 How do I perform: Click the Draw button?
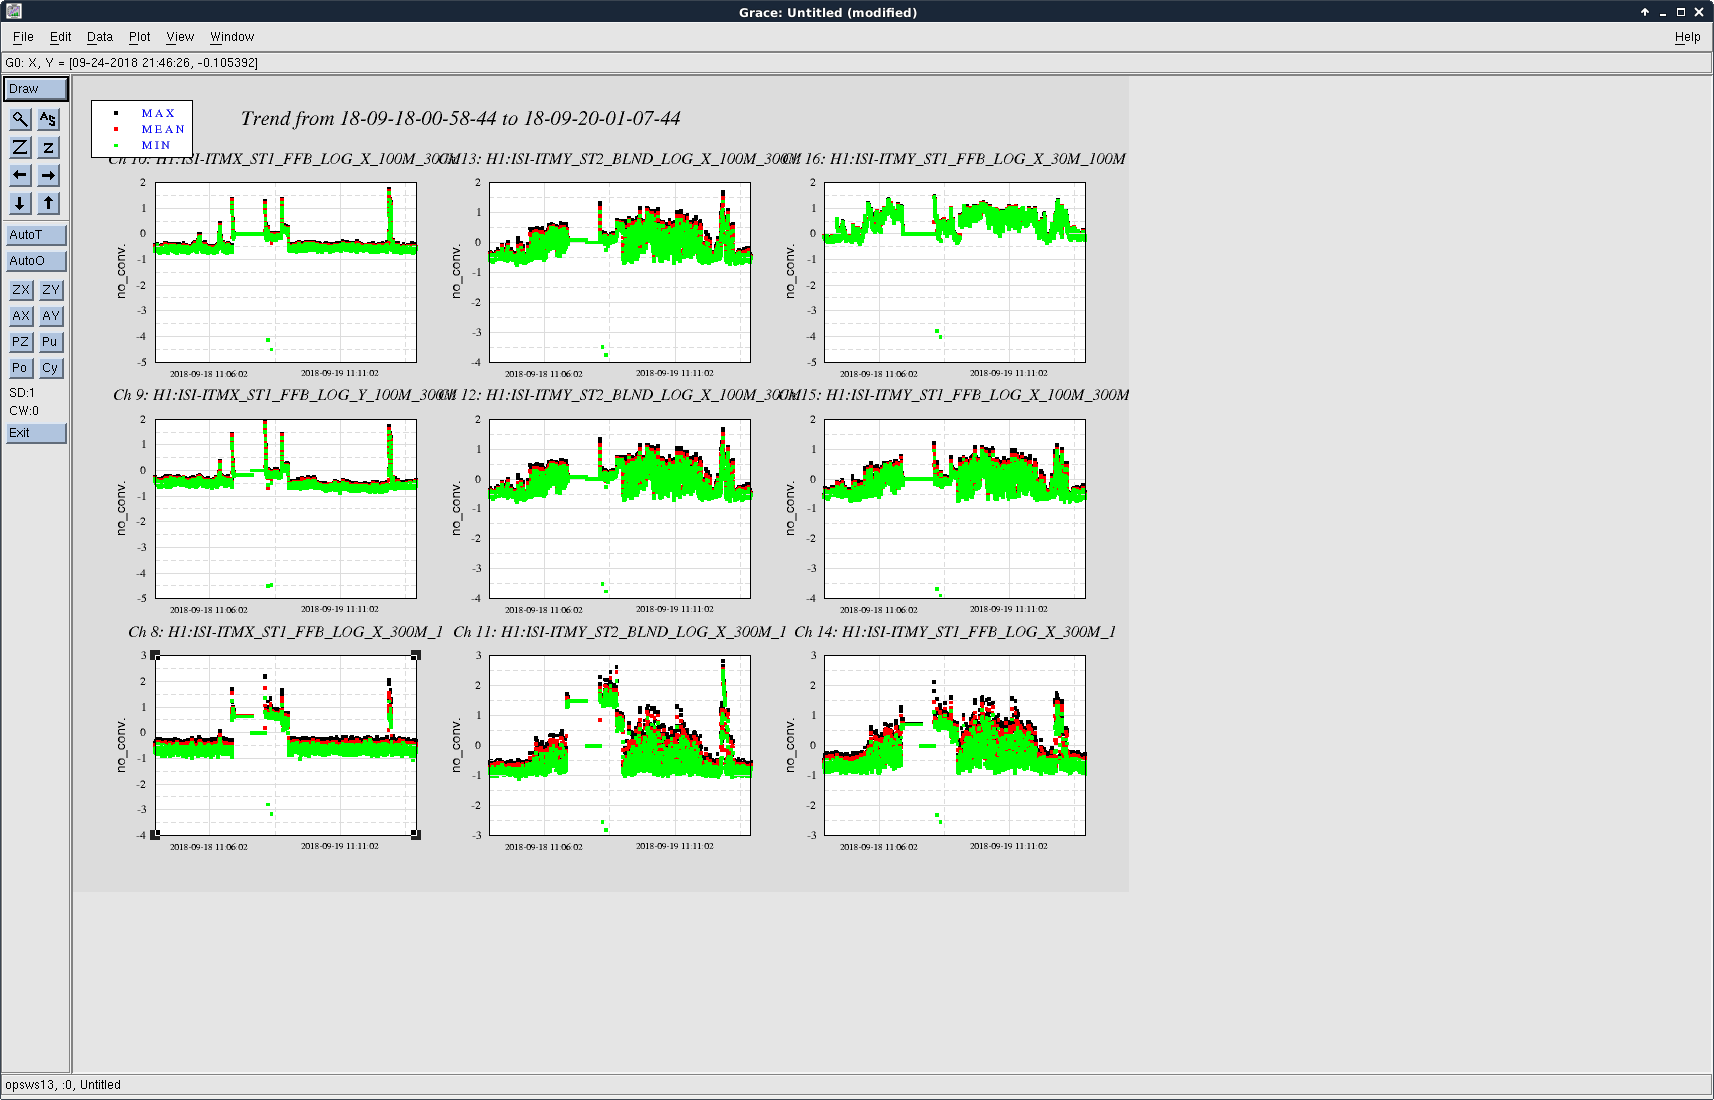coord(36,89)
